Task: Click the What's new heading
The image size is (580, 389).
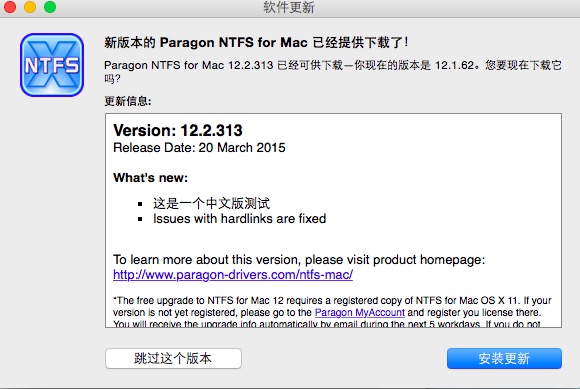Action: click(x=151, y=178)
